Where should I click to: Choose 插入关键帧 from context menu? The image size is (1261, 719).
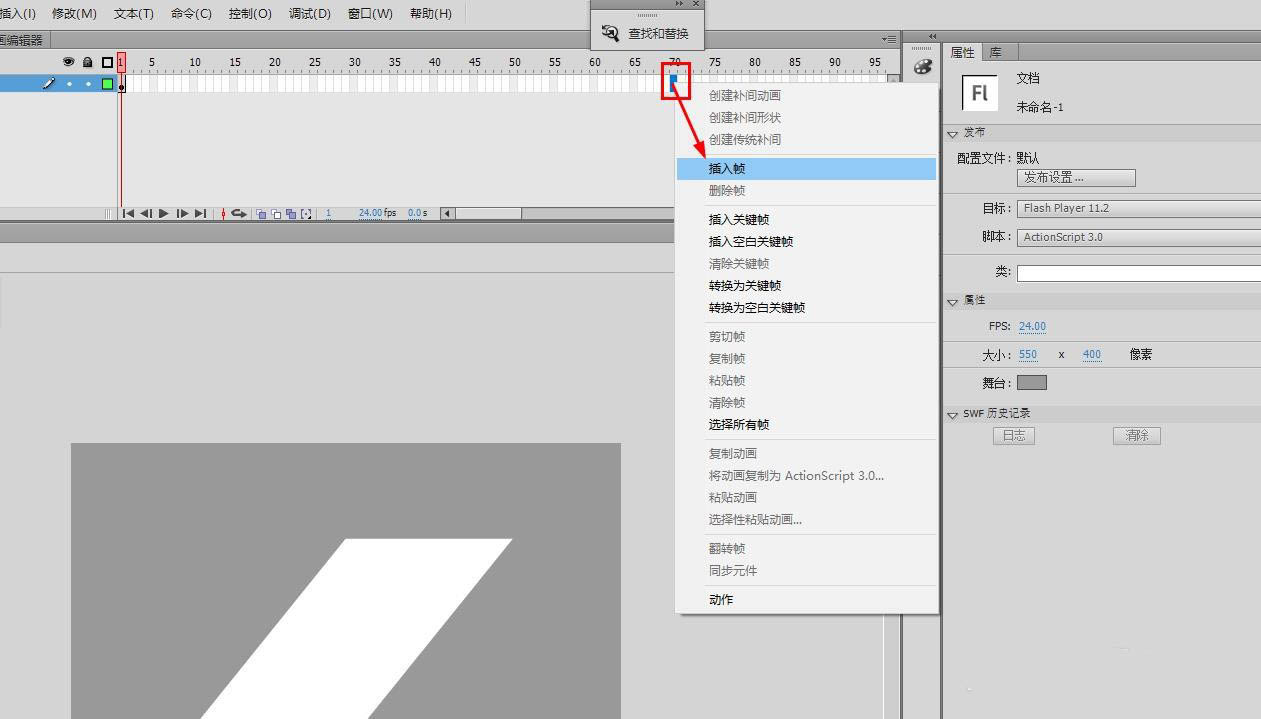[x=806, y=219]
